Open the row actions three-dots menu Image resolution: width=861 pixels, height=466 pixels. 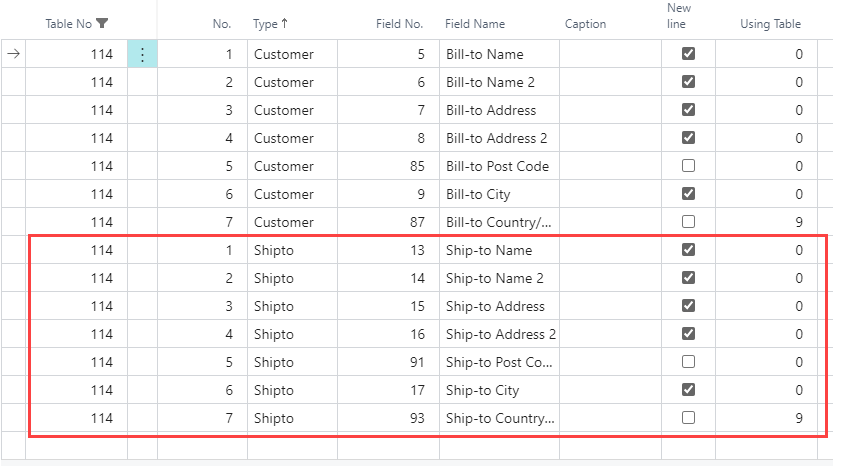[142, 55]
